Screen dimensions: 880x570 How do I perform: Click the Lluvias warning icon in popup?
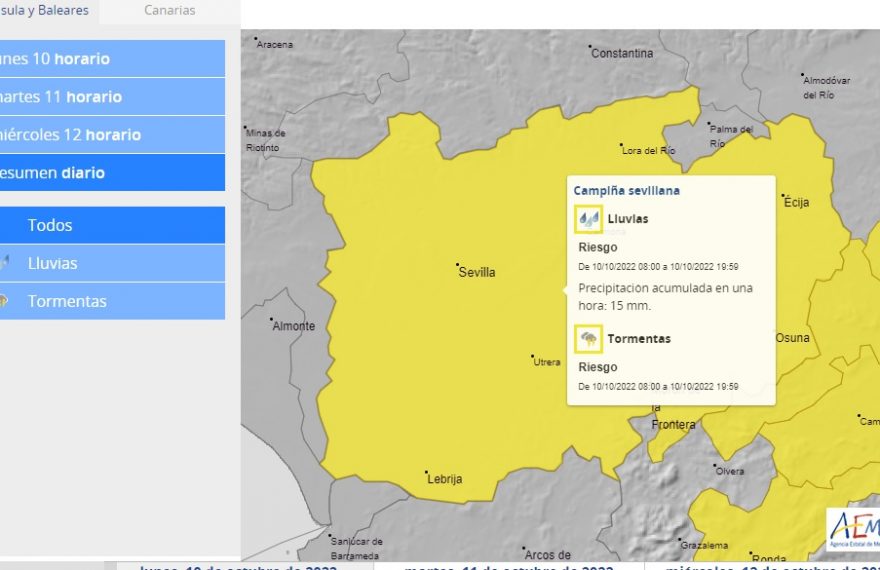tap(589, 219)
